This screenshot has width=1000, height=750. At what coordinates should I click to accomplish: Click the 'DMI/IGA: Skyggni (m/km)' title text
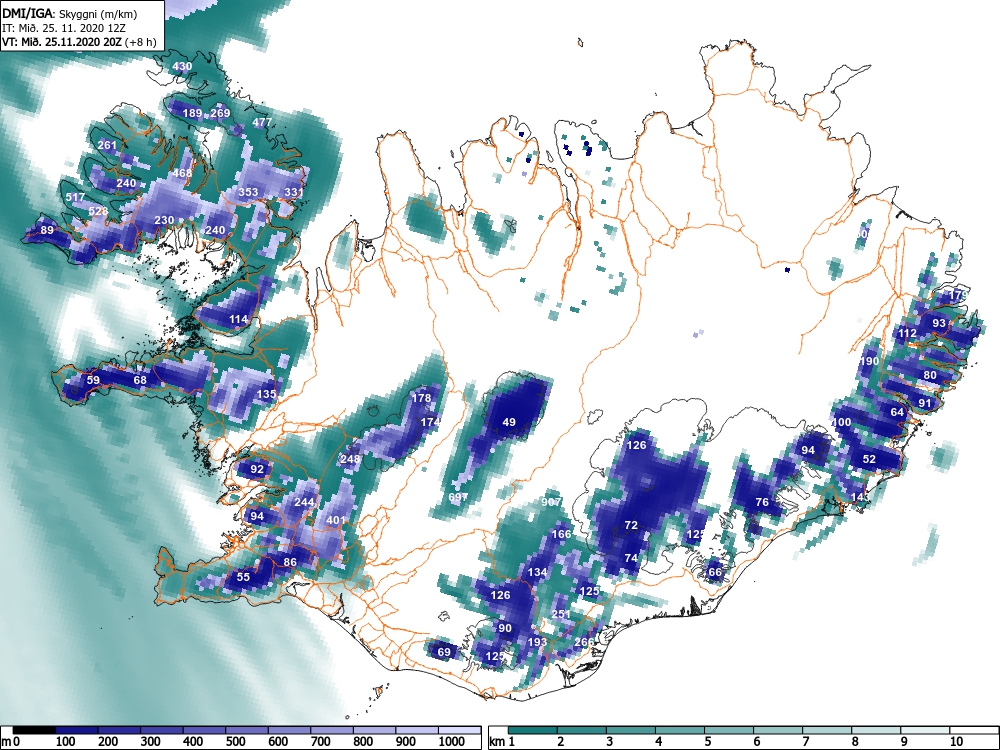tap(69, 13)
